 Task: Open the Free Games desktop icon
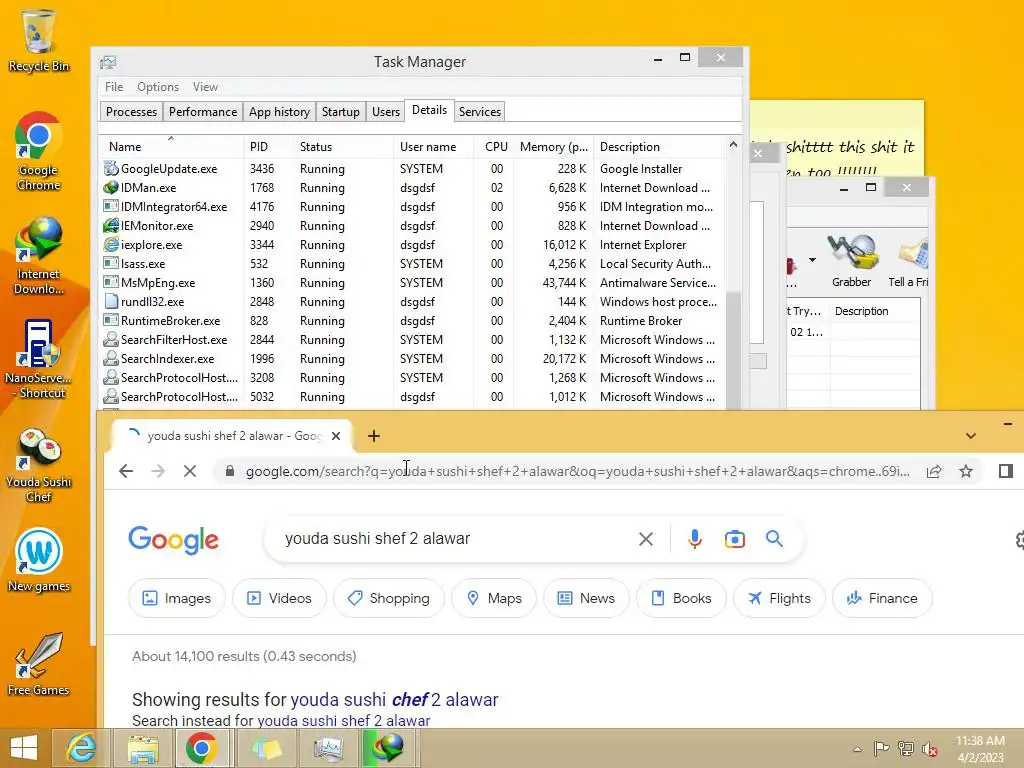[38, 664]
